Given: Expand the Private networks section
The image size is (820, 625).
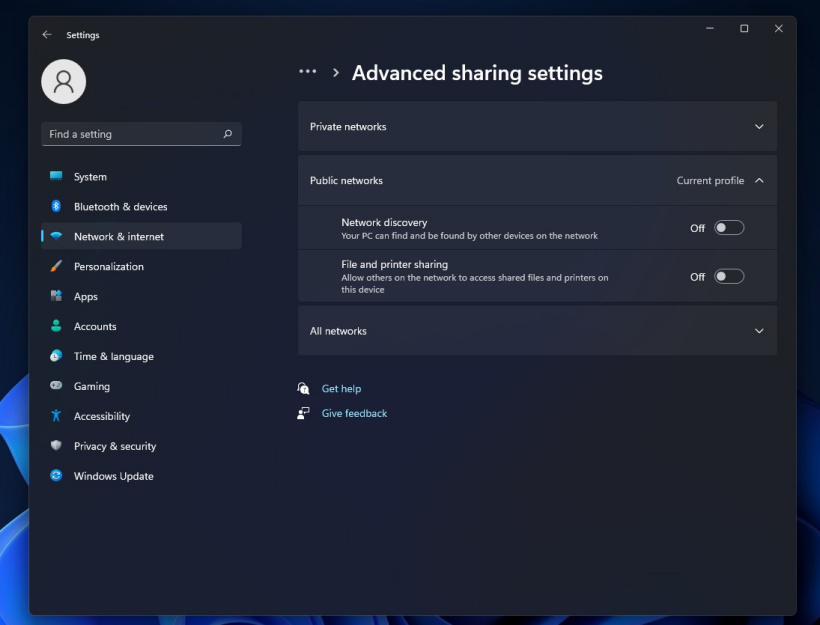Looking at the screenshot, I should pyautogui.click(x=758, y=127).
